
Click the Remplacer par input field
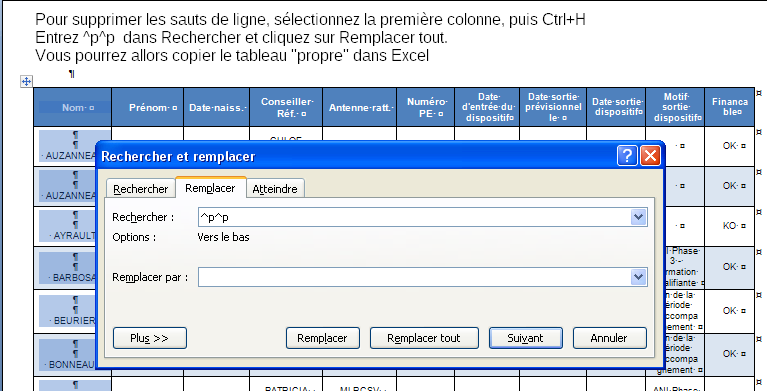(414, 277)
